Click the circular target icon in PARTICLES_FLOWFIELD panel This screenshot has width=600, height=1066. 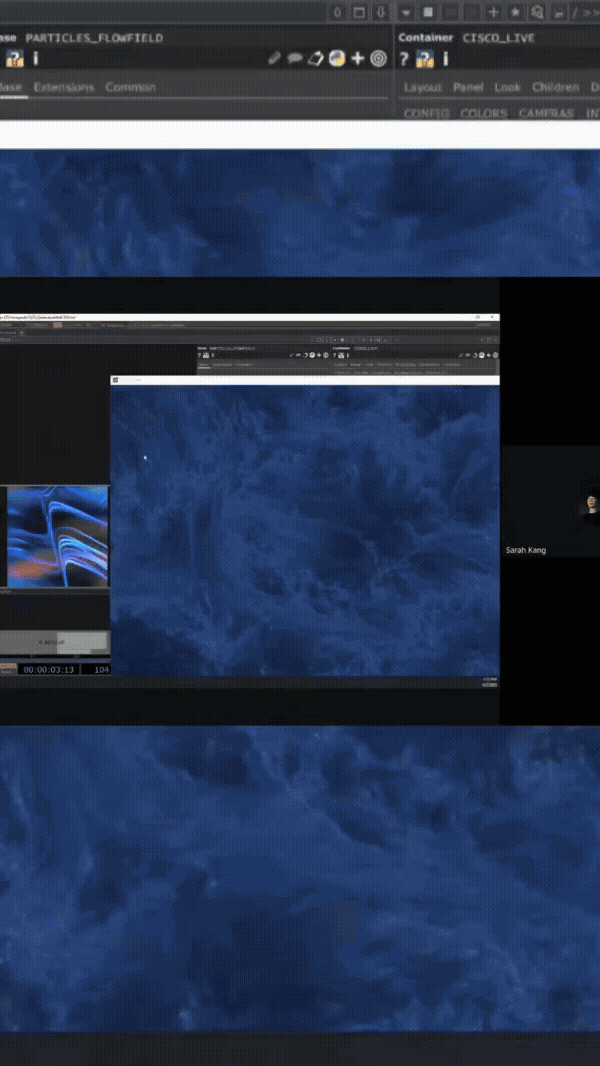pyautogui.click(x=378, y=58)
